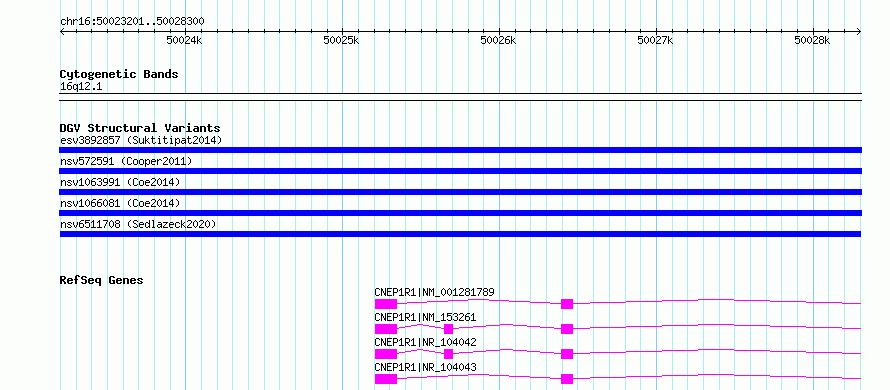Click the 50025k ruler label
The image size is (890, 390).
(x=341, y=40)
